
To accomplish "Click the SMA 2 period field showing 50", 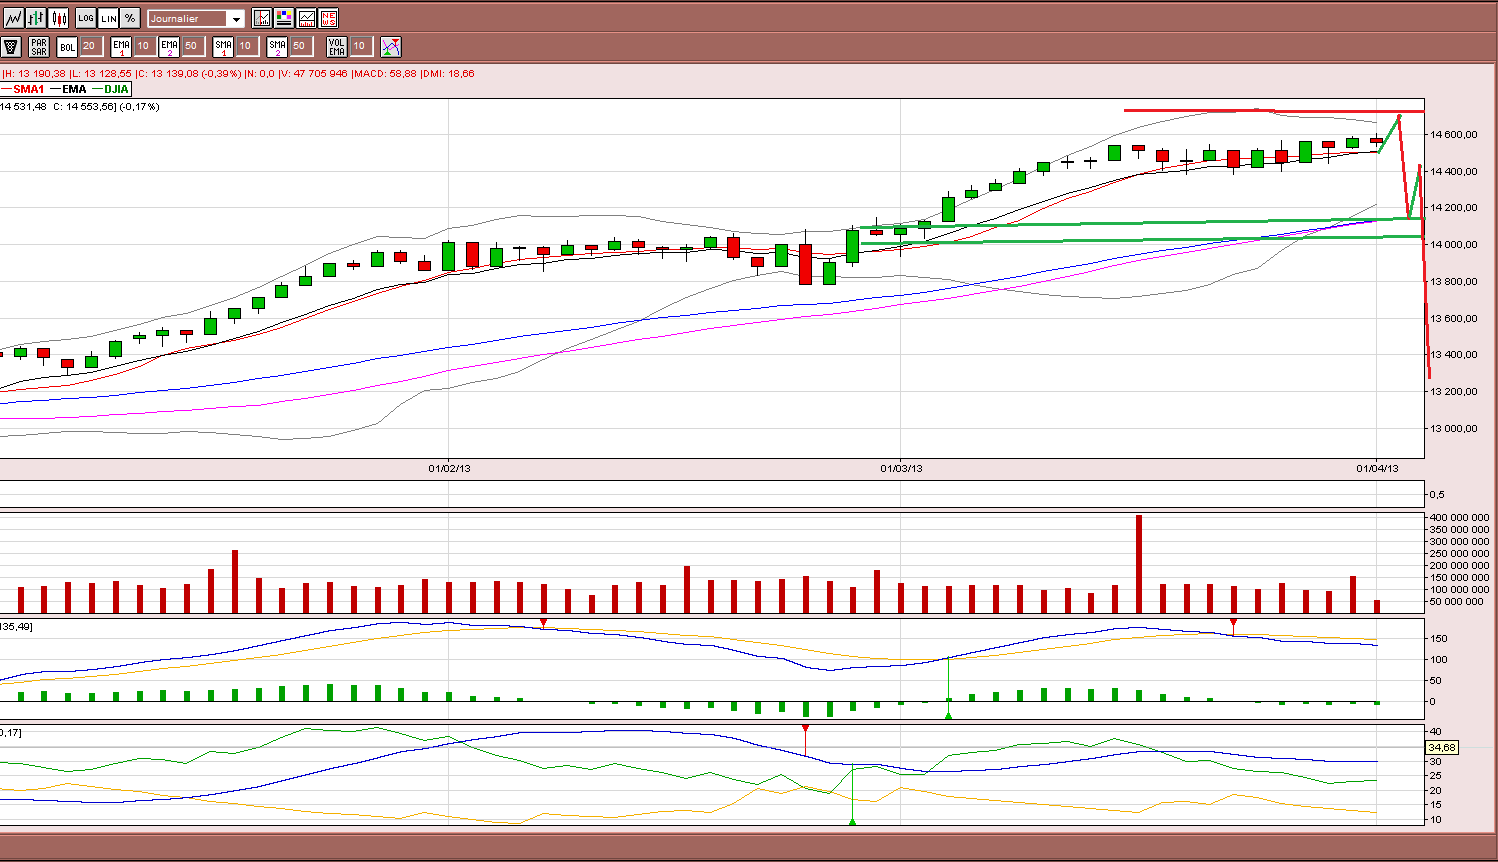I will 302,46.
